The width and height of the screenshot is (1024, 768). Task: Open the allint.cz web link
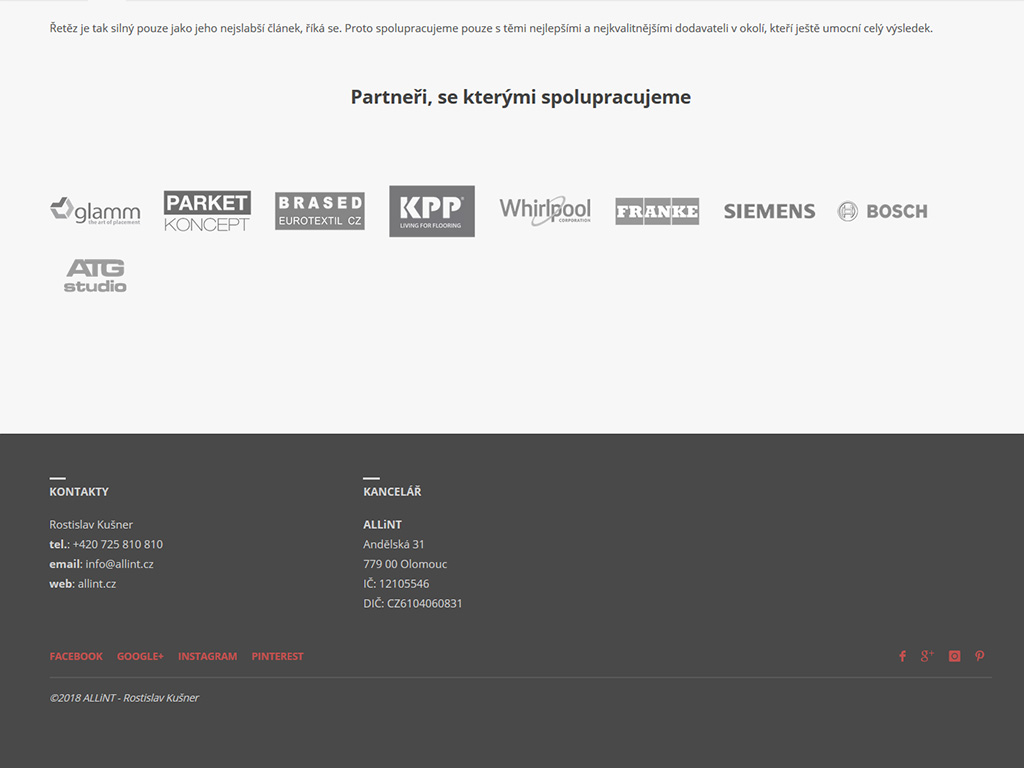97,584
